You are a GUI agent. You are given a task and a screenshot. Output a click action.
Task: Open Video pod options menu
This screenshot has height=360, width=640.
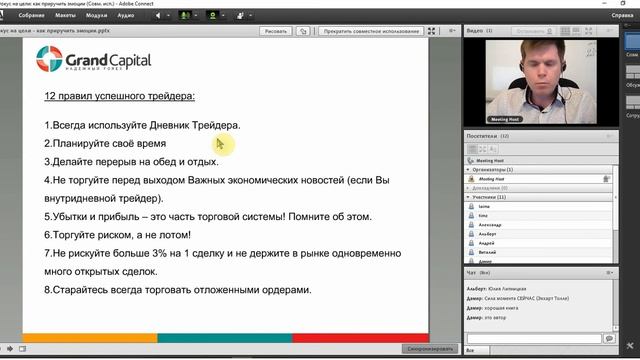609,31
